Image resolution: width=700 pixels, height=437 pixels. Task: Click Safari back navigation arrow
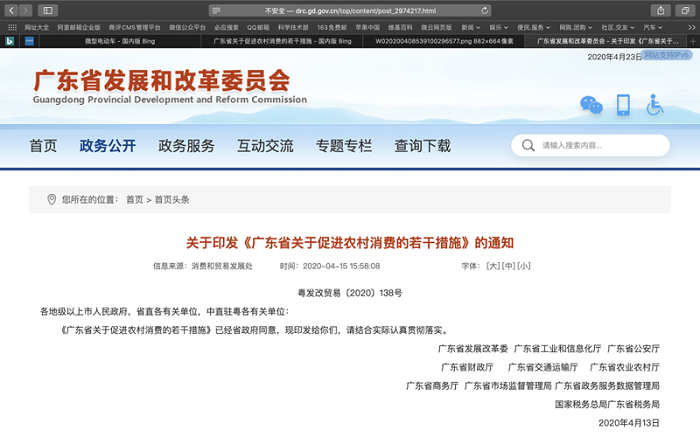(x=11, y=10)
